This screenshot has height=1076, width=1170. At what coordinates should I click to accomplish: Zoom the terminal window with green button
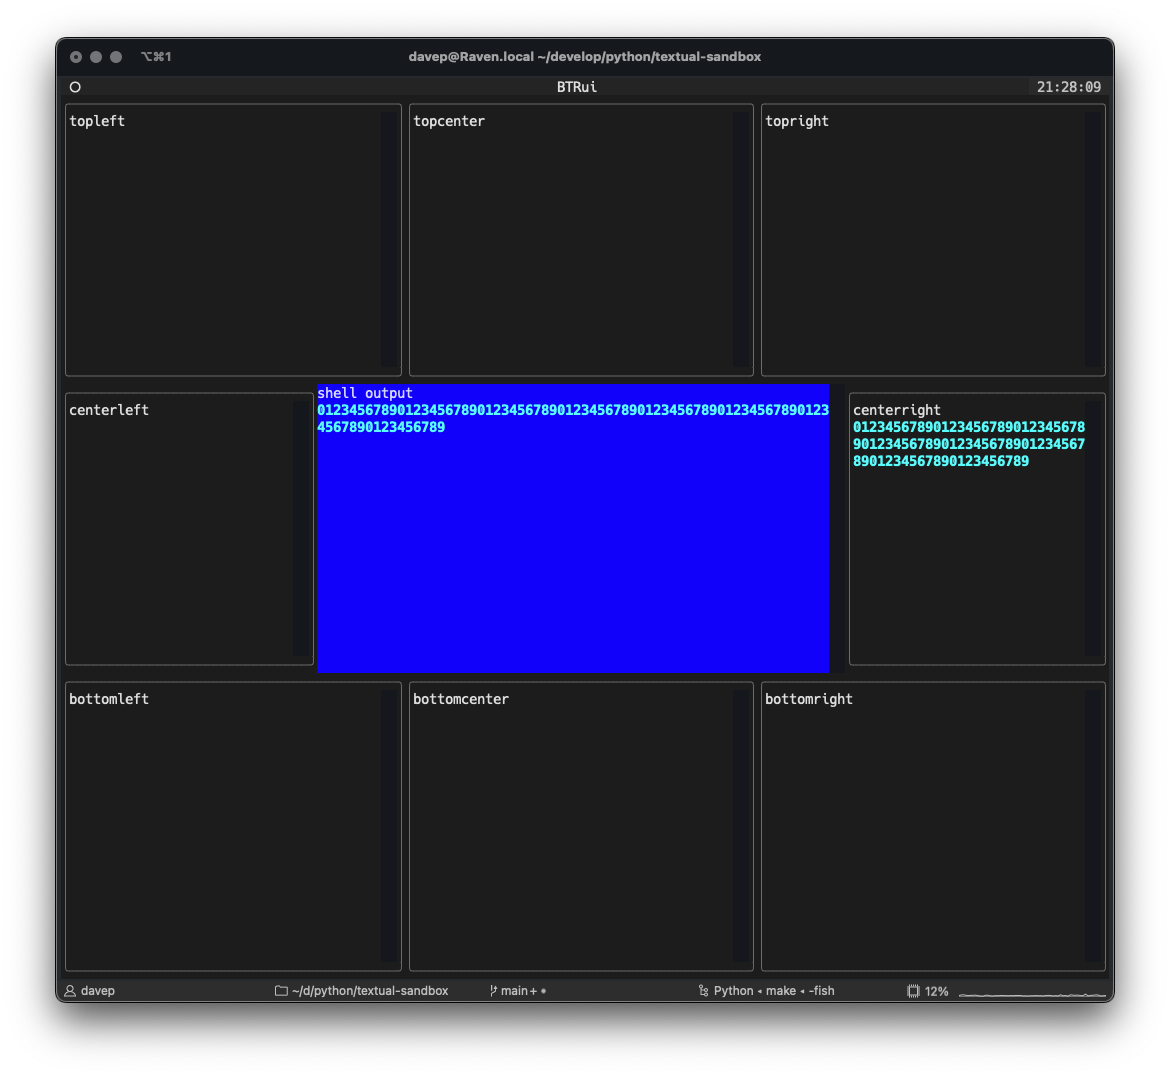[x=116, y=57]
